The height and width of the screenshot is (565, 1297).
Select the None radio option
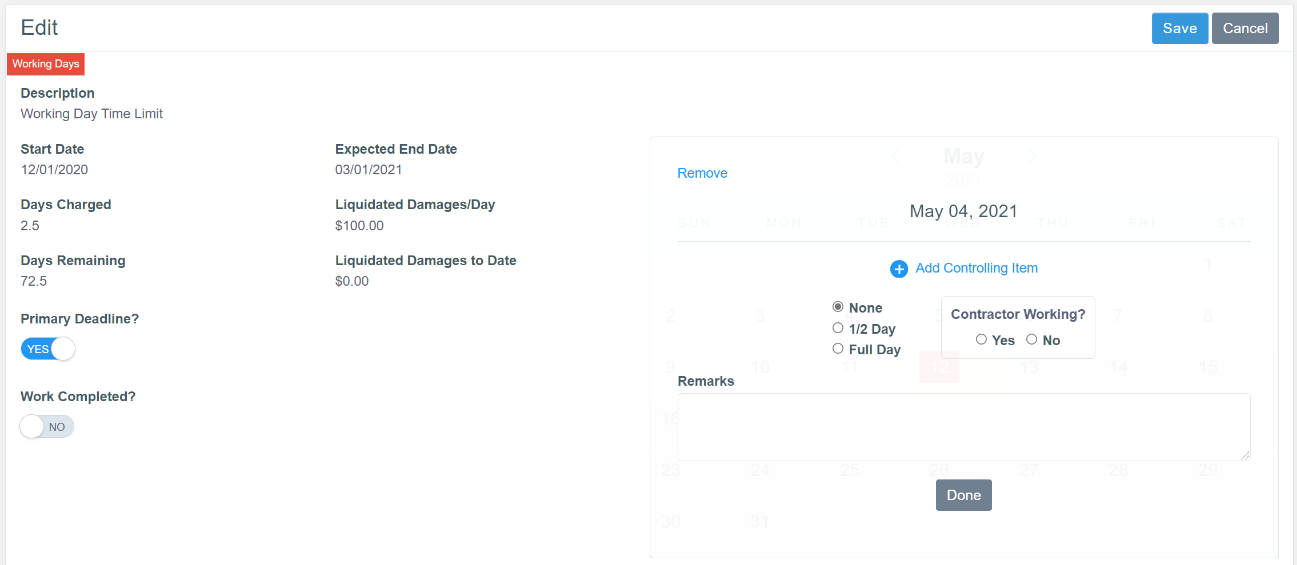838,307
